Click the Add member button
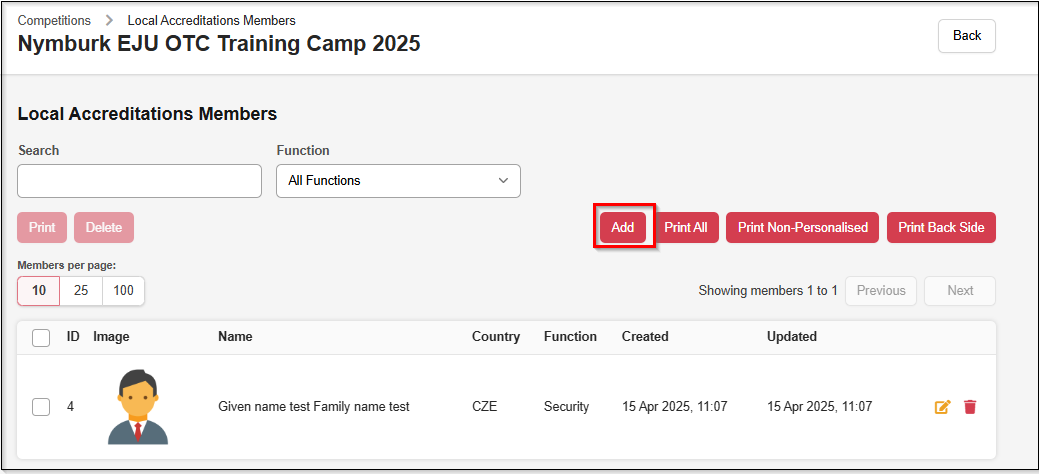 click(x=623, y=228)
